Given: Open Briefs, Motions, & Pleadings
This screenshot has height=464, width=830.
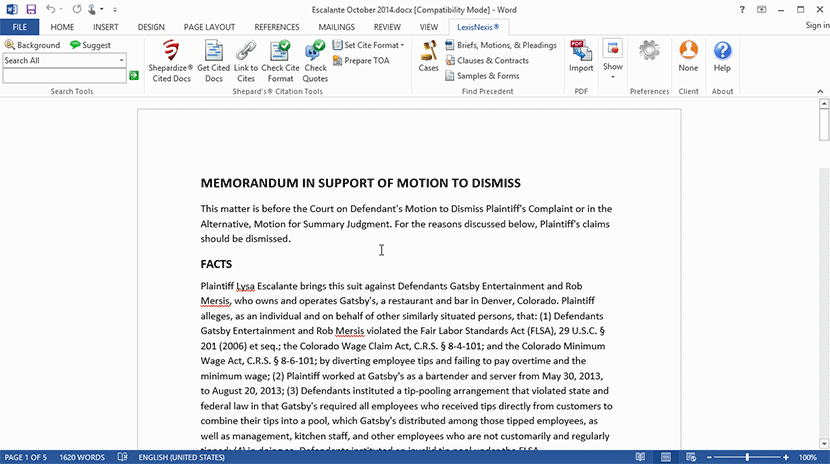Looking at the screenshot, I should coord(501,45).
